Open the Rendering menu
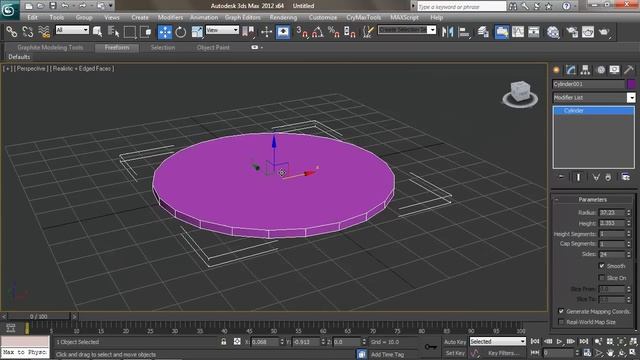This screenshot has width=640, height=360. pos(283,18)
